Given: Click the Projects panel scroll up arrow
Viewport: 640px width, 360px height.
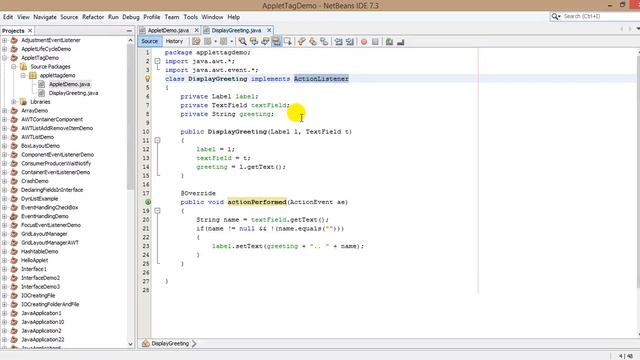Looking at the screenshot, I should click(130, 40).
